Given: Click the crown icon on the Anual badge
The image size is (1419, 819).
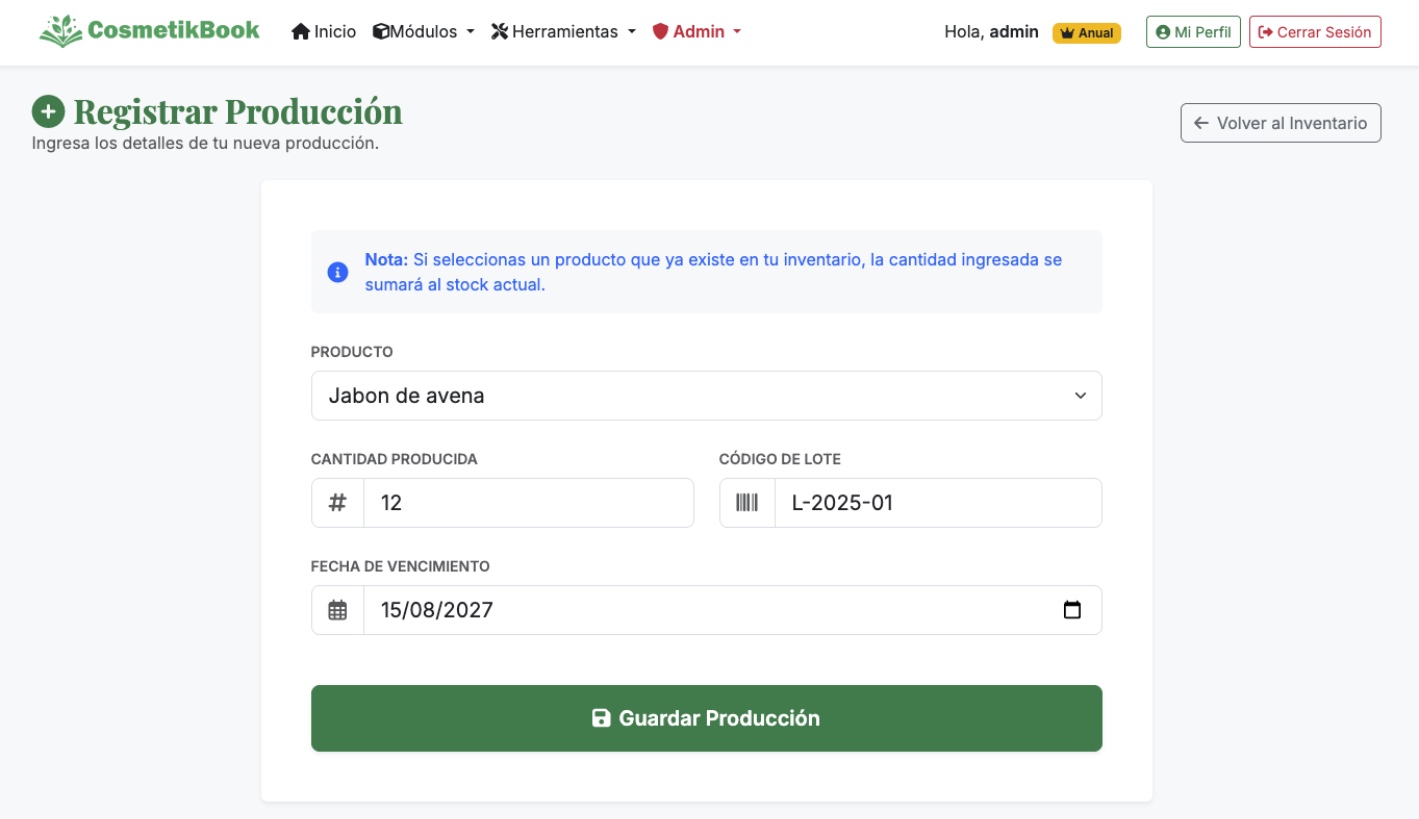Looking at the screenshot, I should coord(1068,31).
